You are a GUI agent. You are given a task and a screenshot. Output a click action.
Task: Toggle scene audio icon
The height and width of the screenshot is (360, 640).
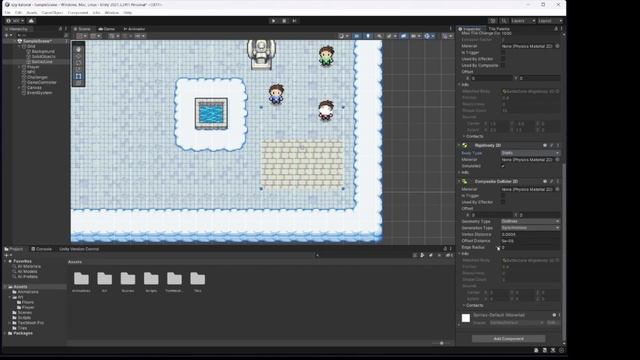[379, 36]
